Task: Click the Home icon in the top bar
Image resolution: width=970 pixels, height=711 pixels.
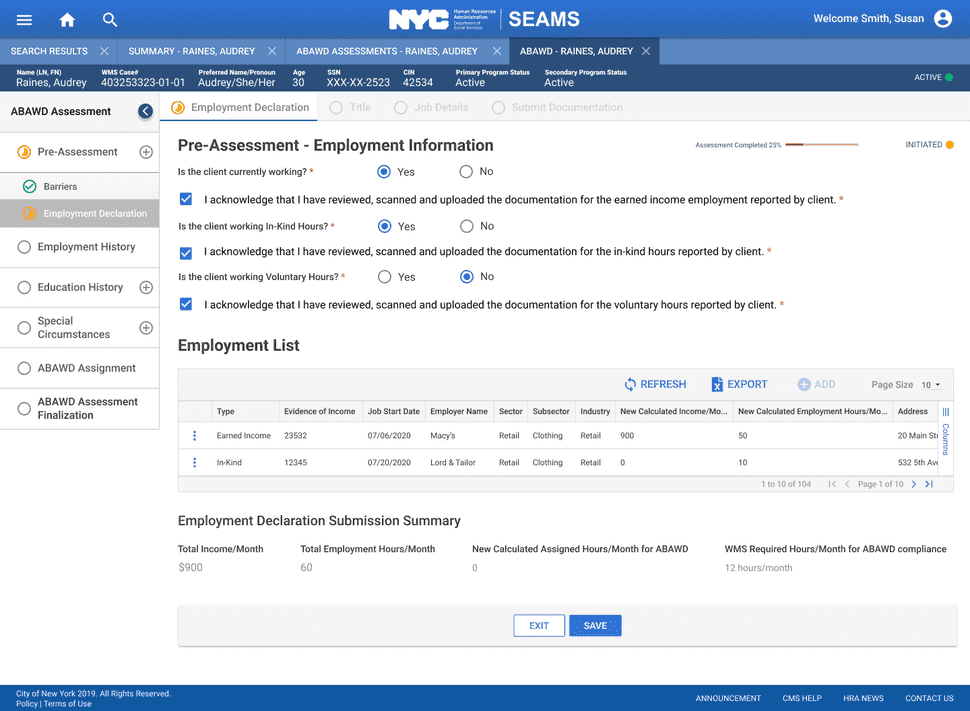Action: [67, 19]
